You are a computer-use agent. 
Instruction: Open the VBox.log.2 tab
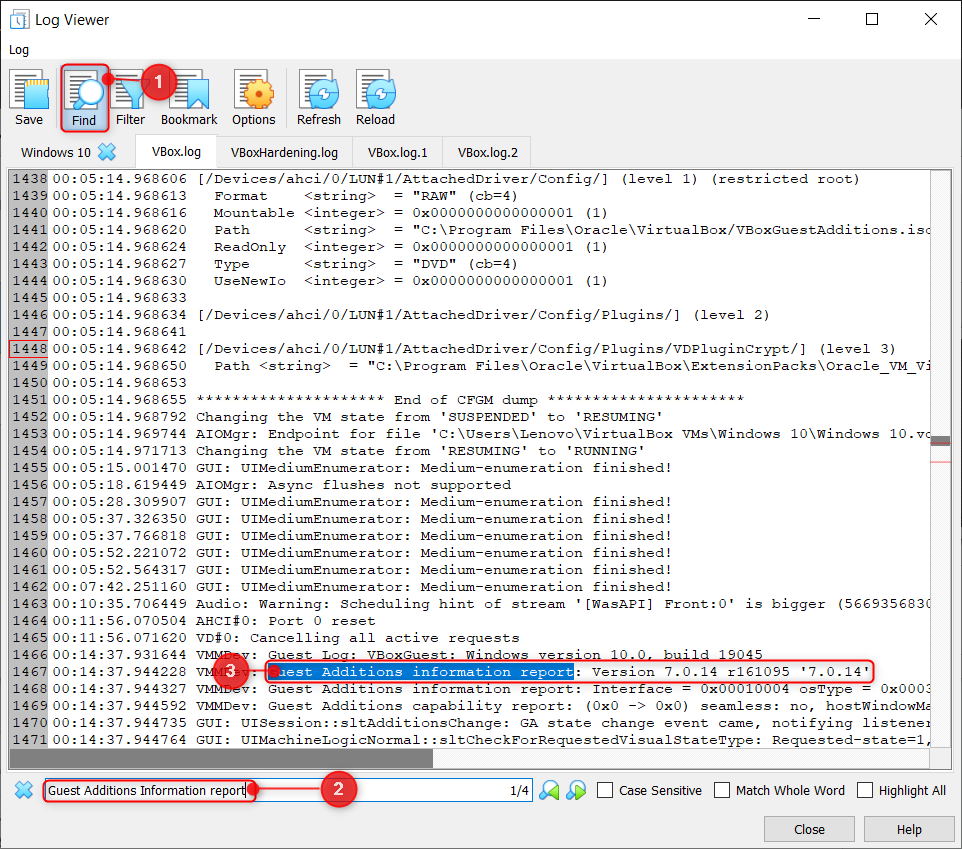(x=488, y=152)
